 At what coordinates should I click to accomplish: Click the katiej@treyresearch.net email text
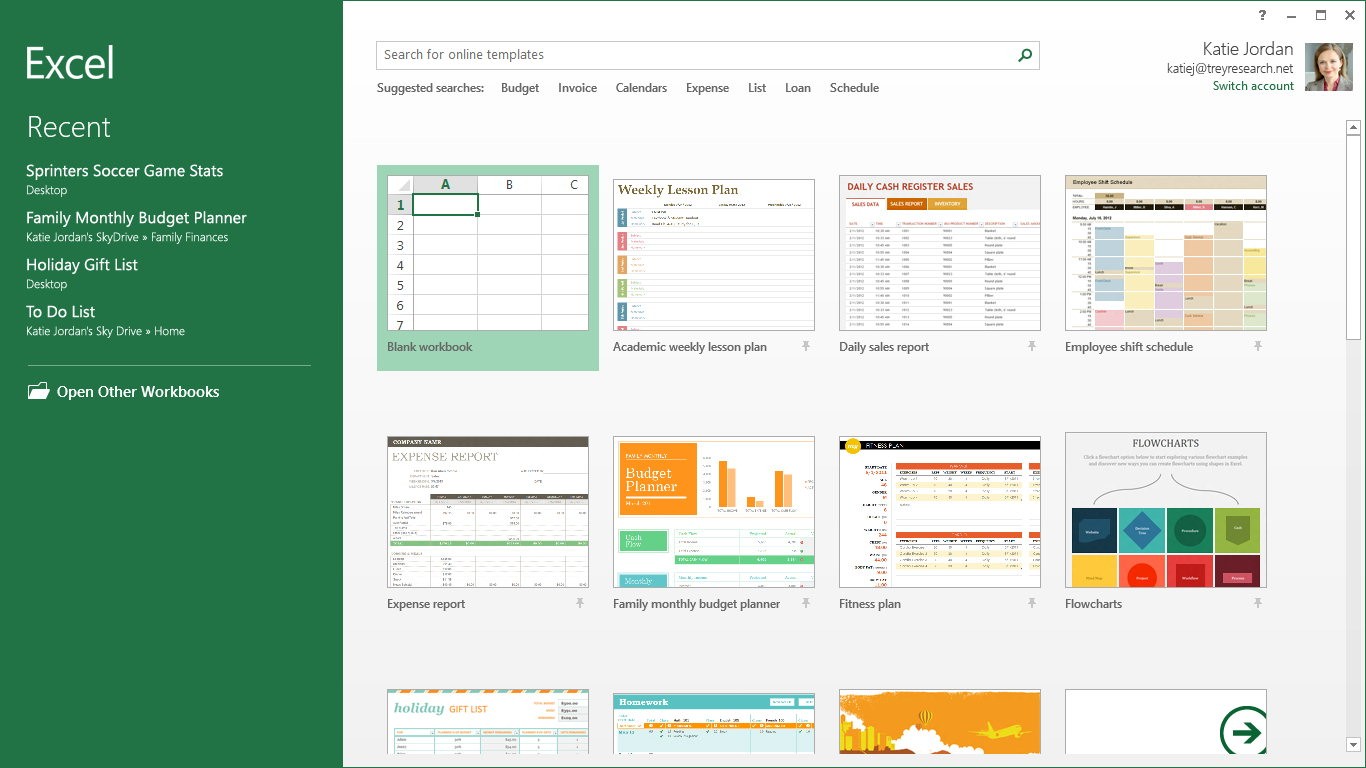[x=1230, y=69]
